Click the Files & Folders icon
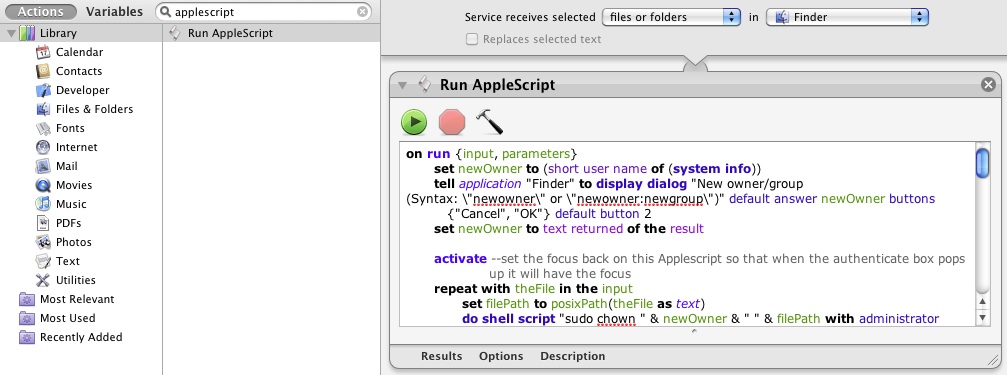1007x375 pixels. [x=43, y=109]
